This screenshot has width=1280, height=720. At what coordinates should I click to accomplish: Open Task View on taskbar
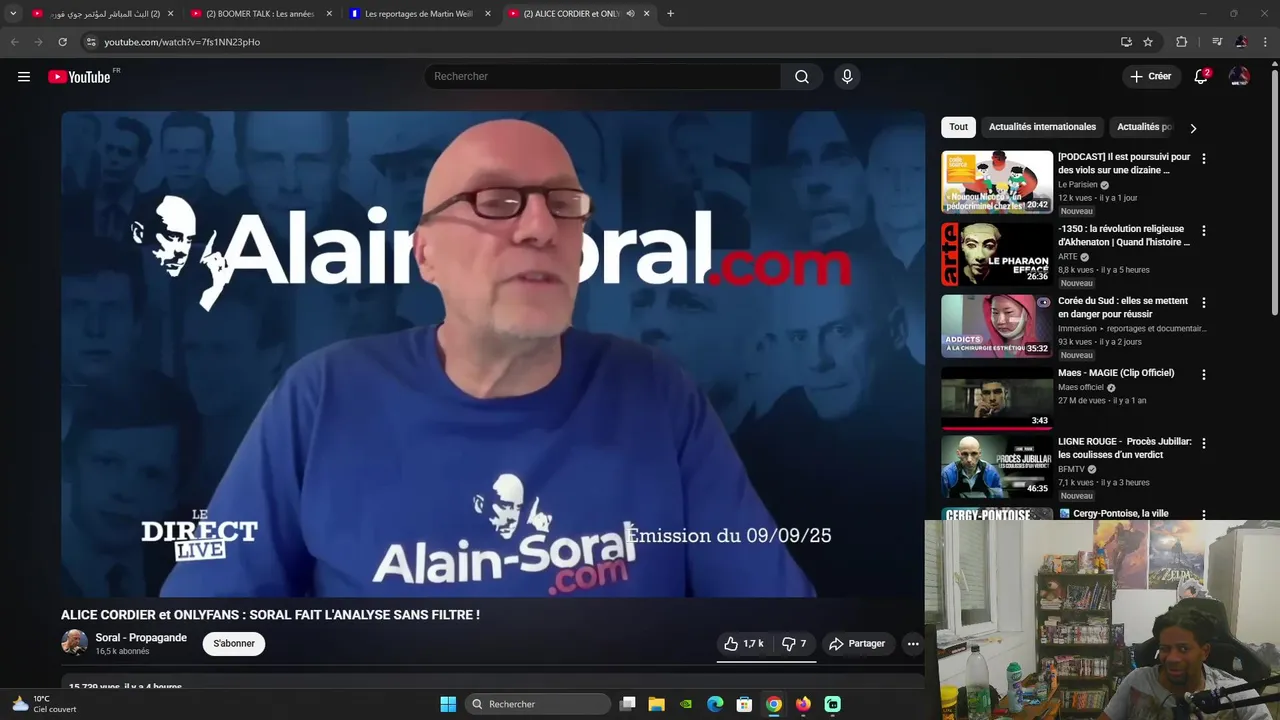point(628,704)
